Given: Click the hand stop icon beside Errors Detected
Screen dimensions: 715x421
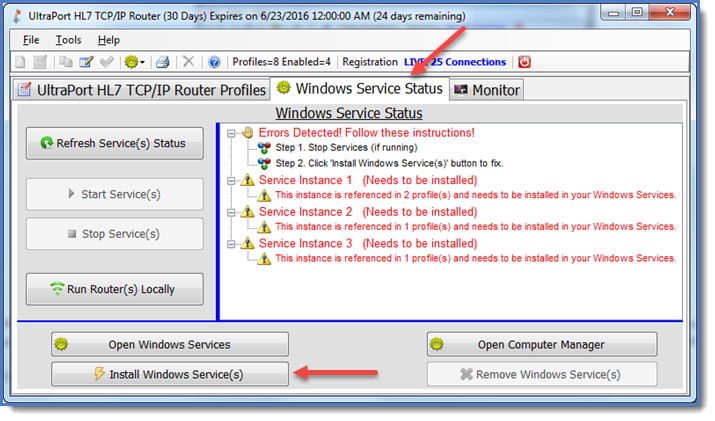Looking at the screenshot, I should tap(248, 132).
